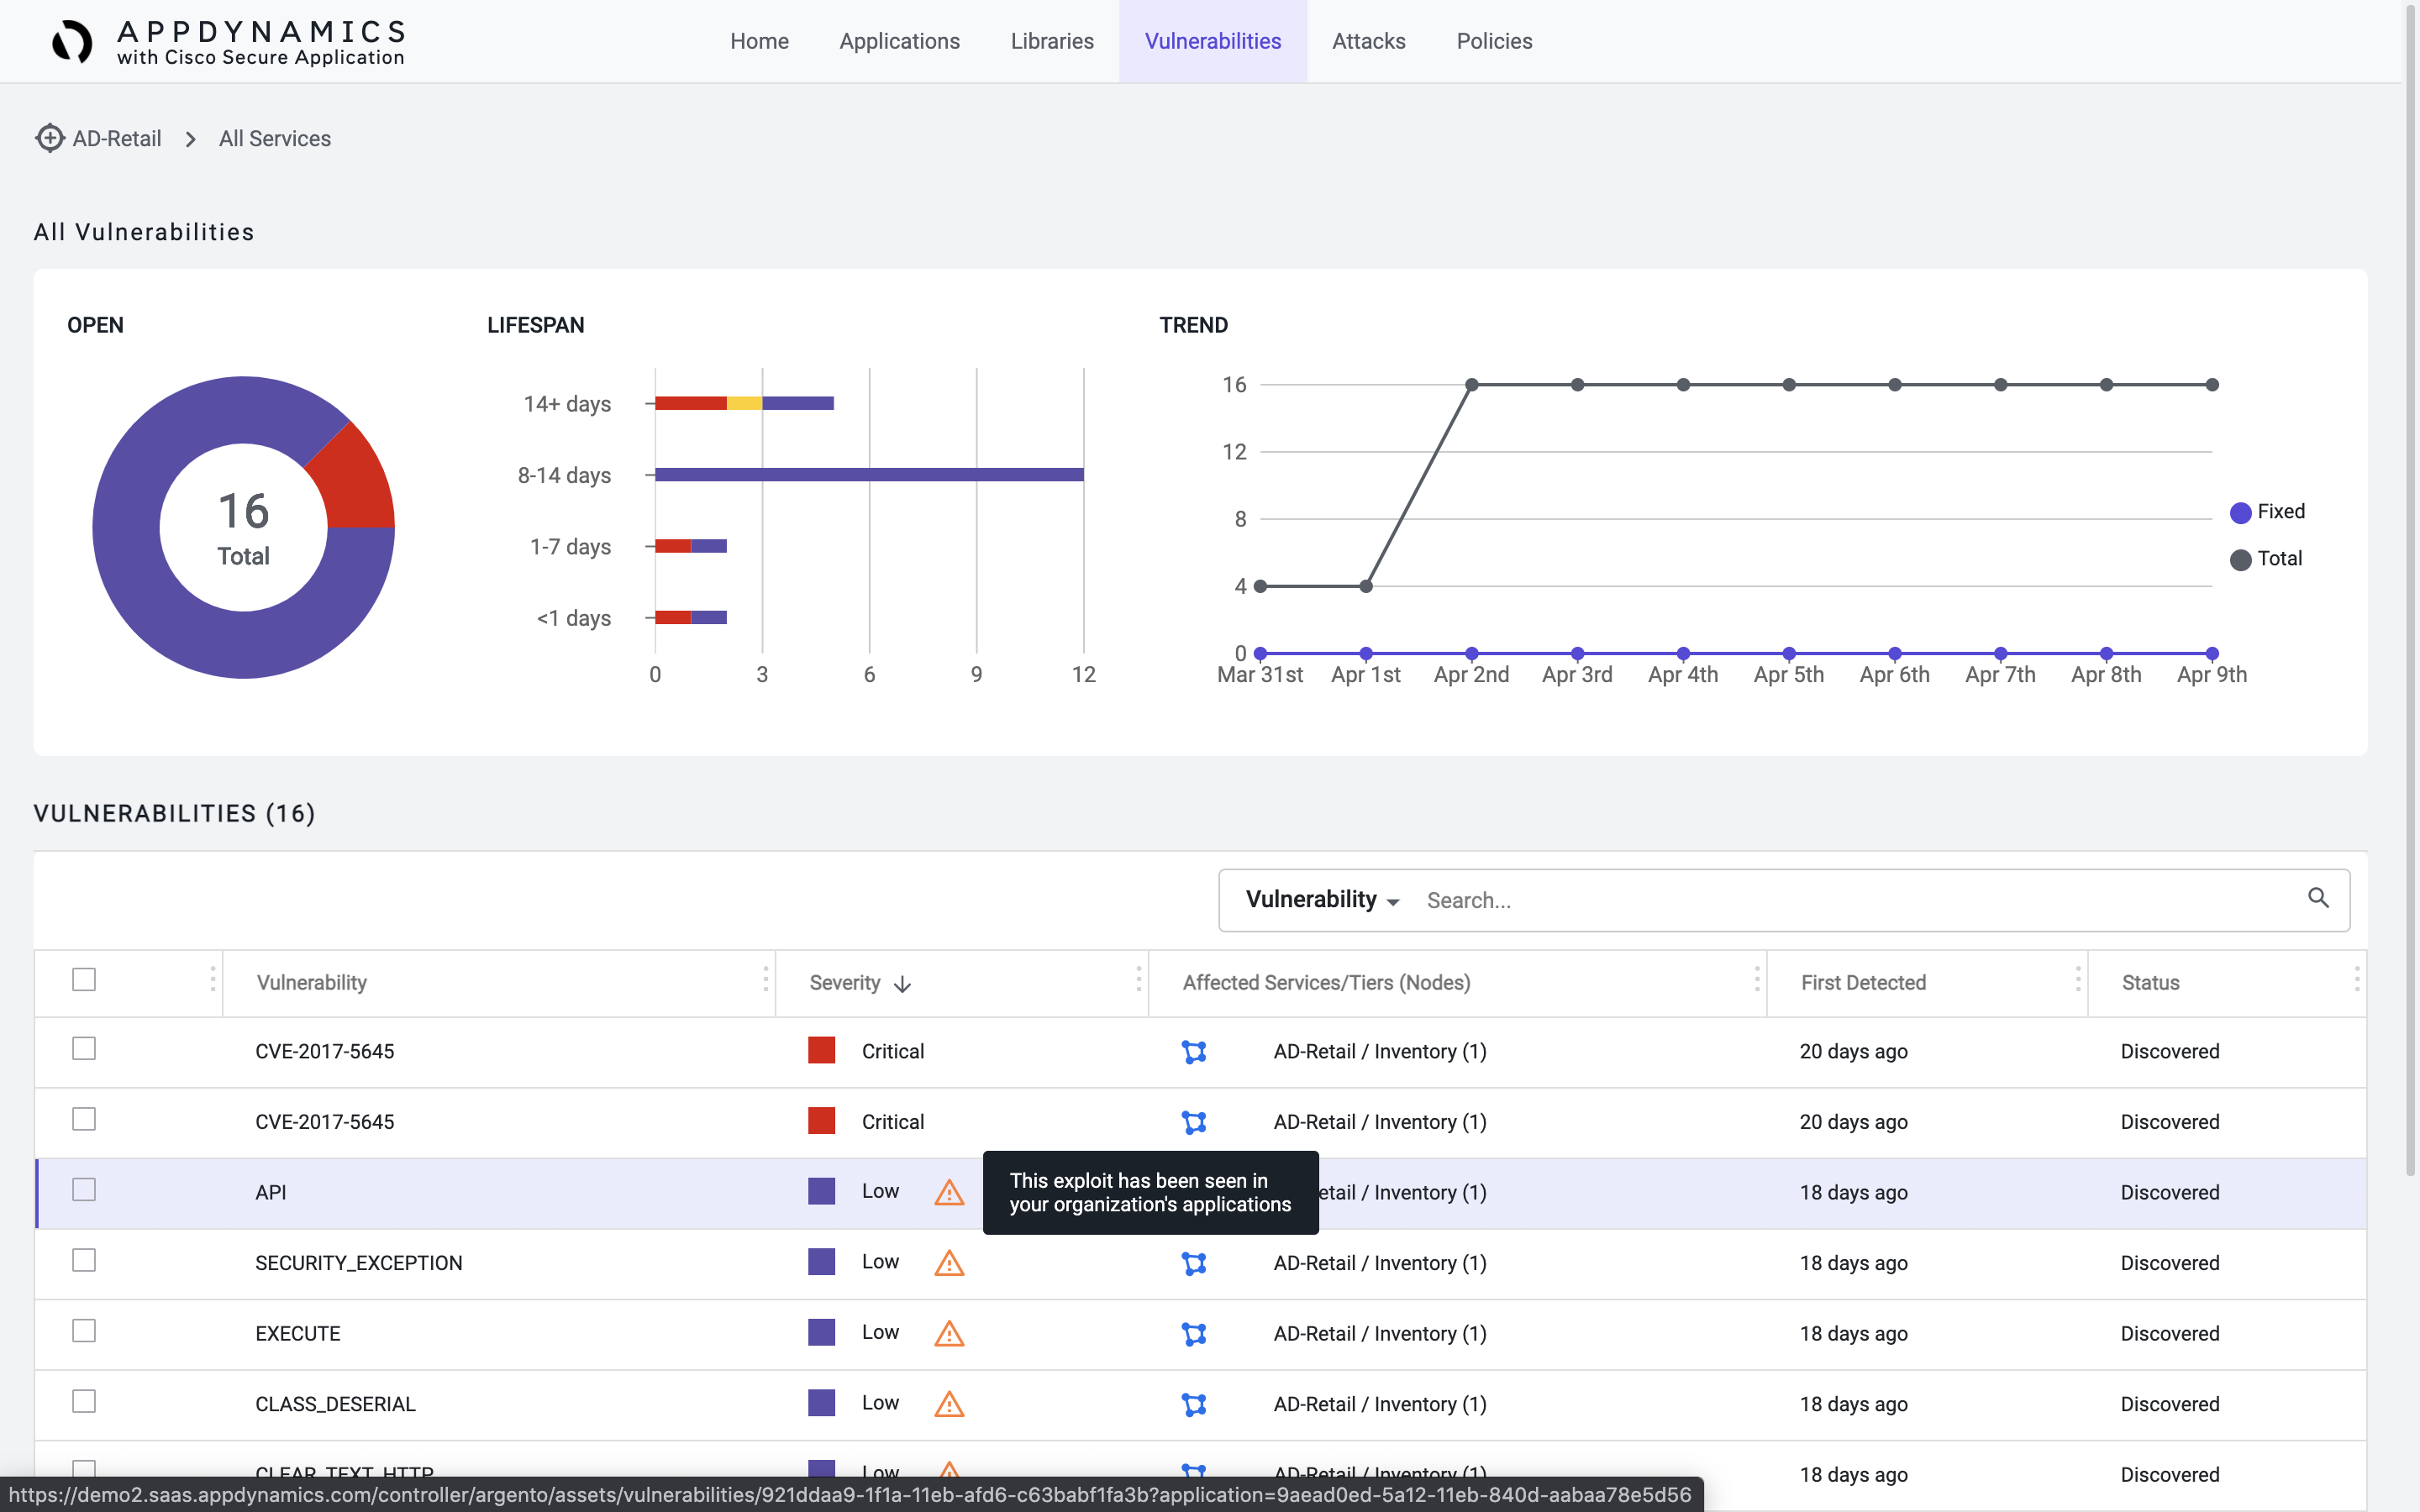Open the Applications tab
The width and height of the screenshot is (2420, 1512).
[x=899, y=41]
